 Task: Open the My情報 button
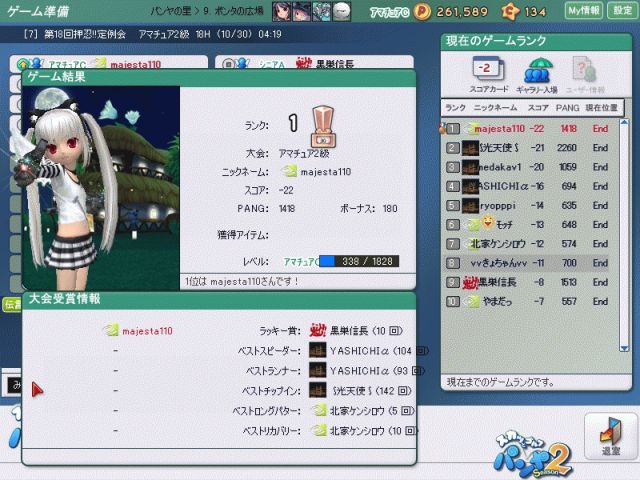tap(584, 11)
